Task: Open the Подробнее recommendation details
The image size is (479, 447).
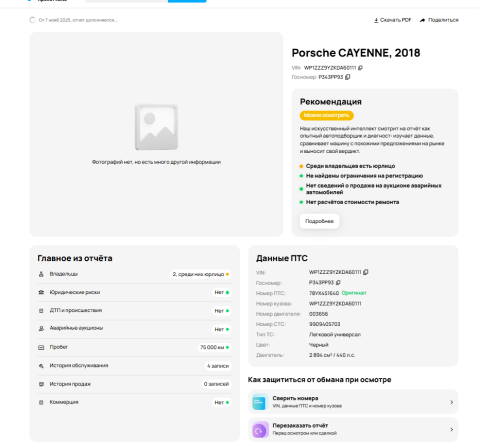Action: click(319, 221)
